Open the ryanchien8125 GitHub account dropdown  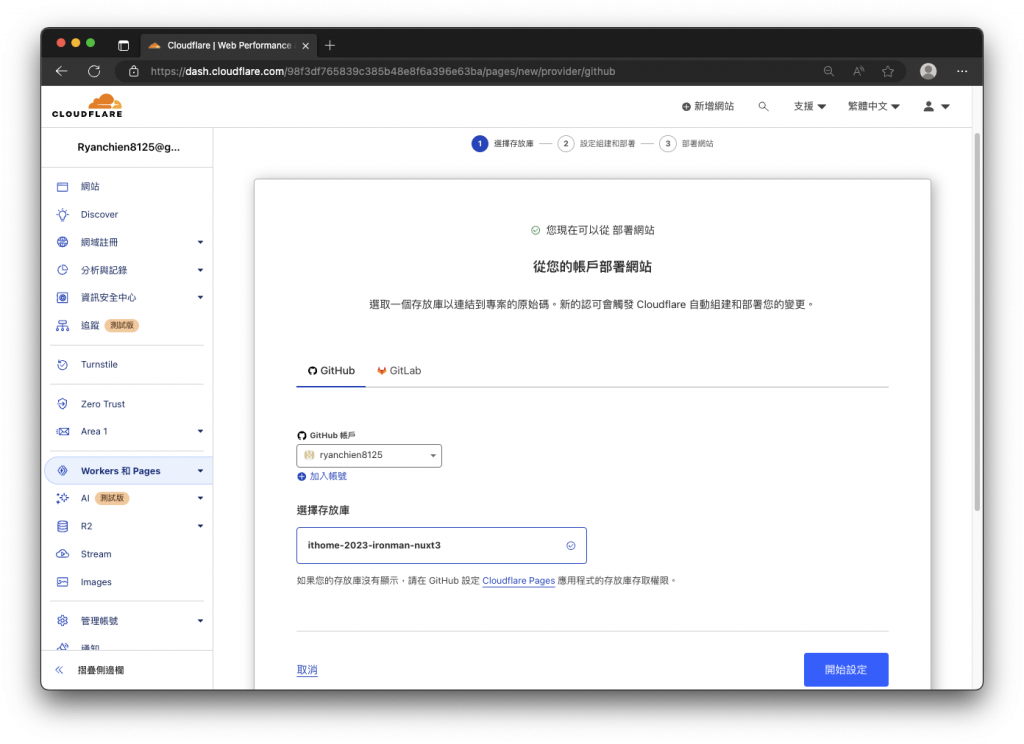click(x=369, y=455)
